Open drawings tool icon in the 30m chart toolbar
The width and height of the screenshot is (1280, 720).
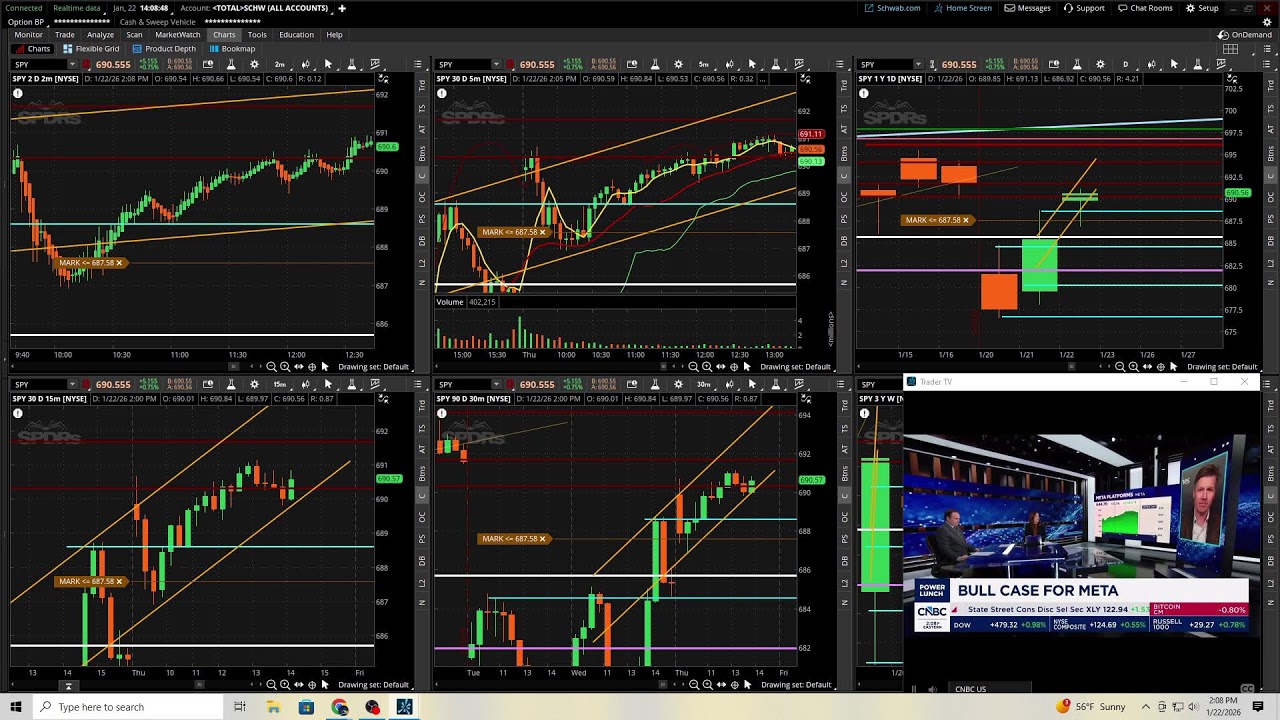799,384
